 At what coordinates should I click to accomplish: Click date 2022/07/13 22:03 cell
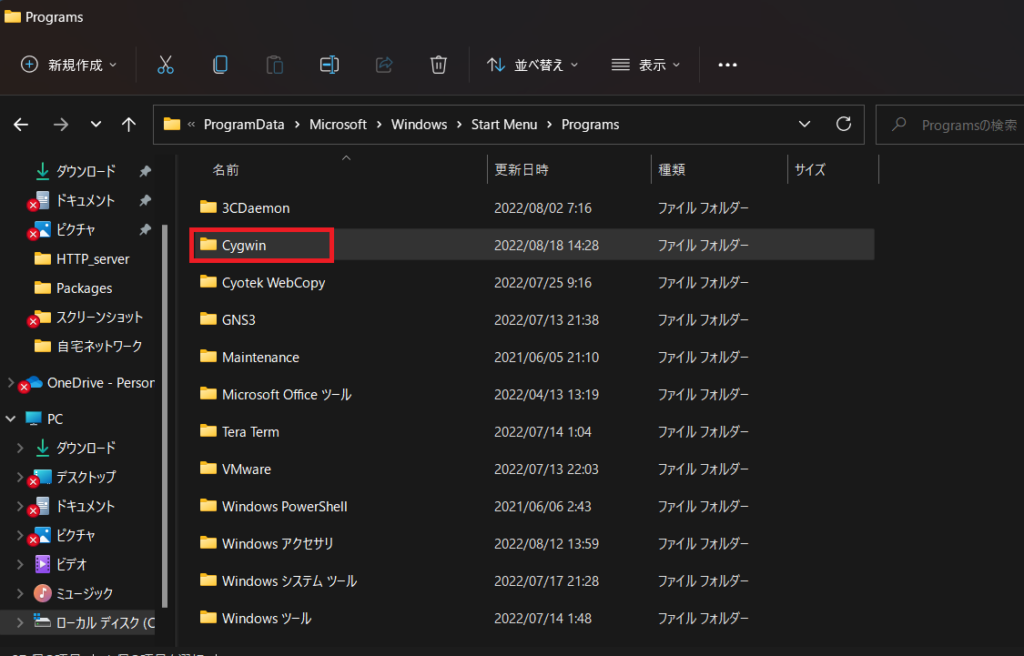(x=546, y=468)
